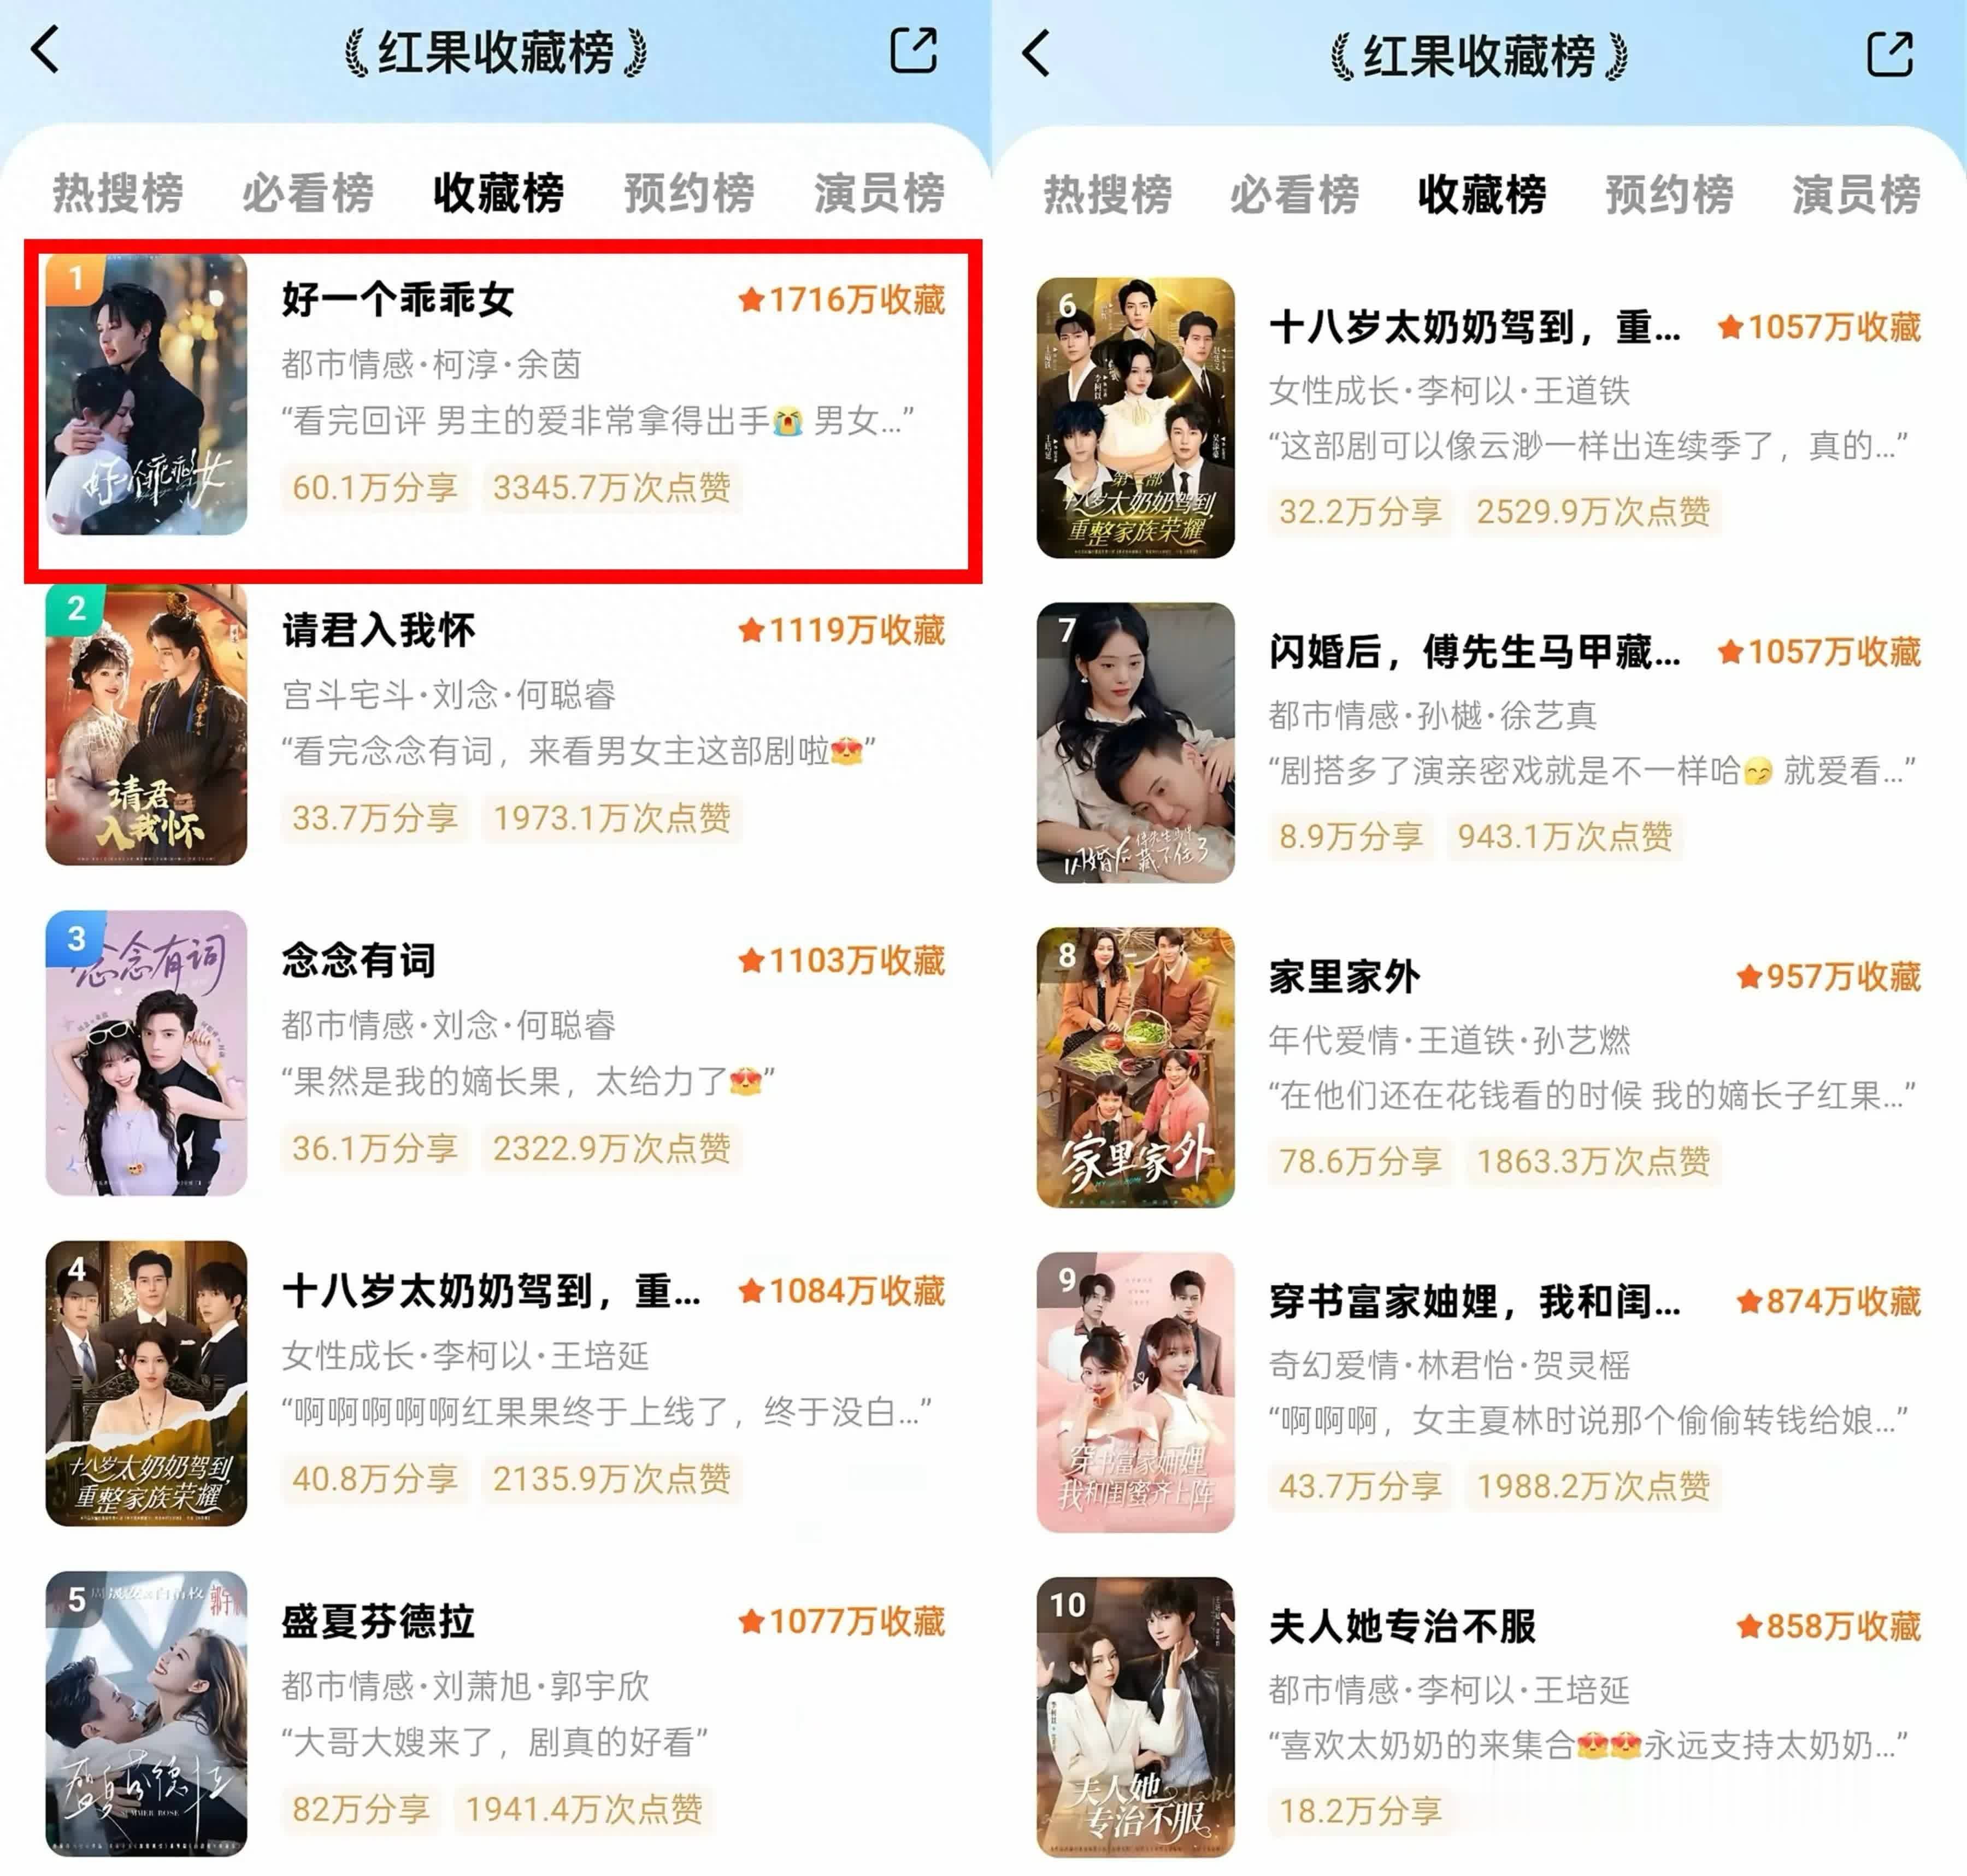Tap the star icon beside 1716万收藏
Image resolution: width=1967 pixels, height=1876 pixels.
point(751,299)
